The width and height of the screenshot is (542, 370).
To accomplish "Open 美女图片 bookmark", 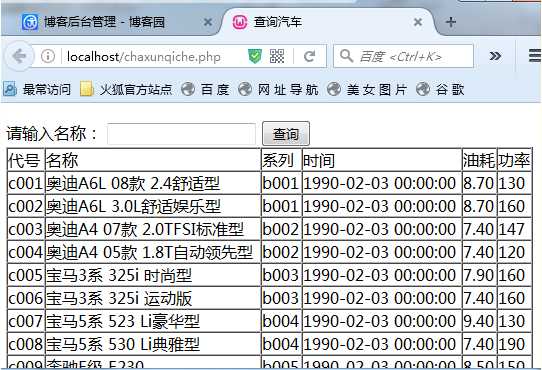I will 367,90.
